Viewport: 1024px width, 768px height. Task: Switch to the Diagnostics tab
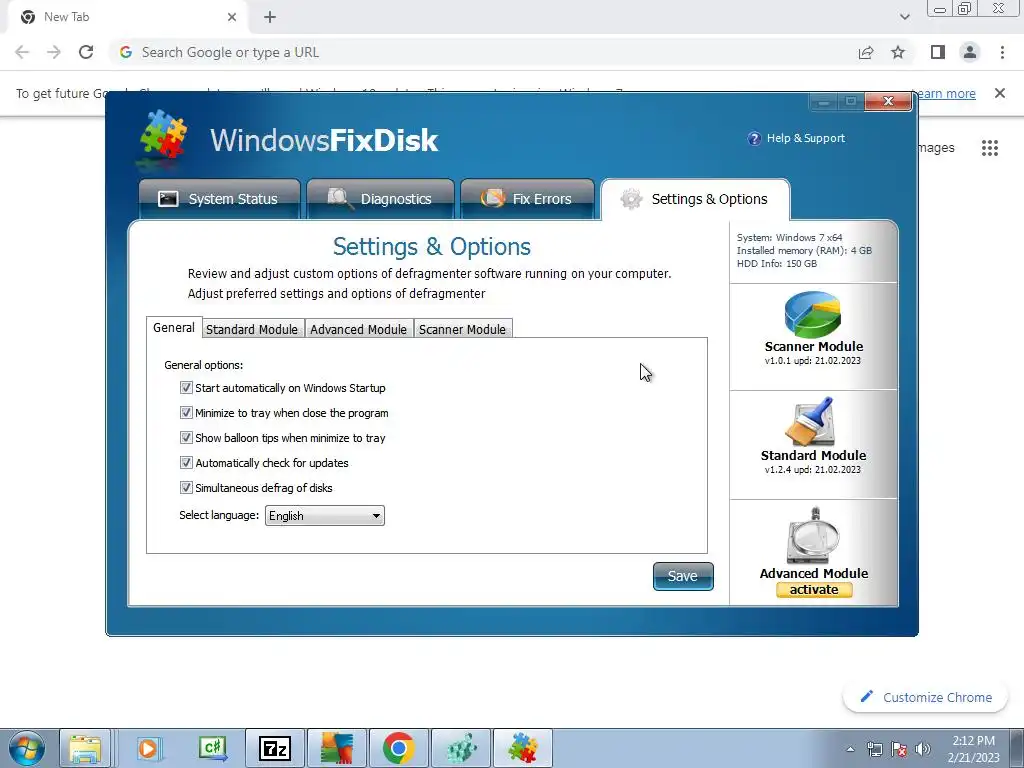(380, 199)
